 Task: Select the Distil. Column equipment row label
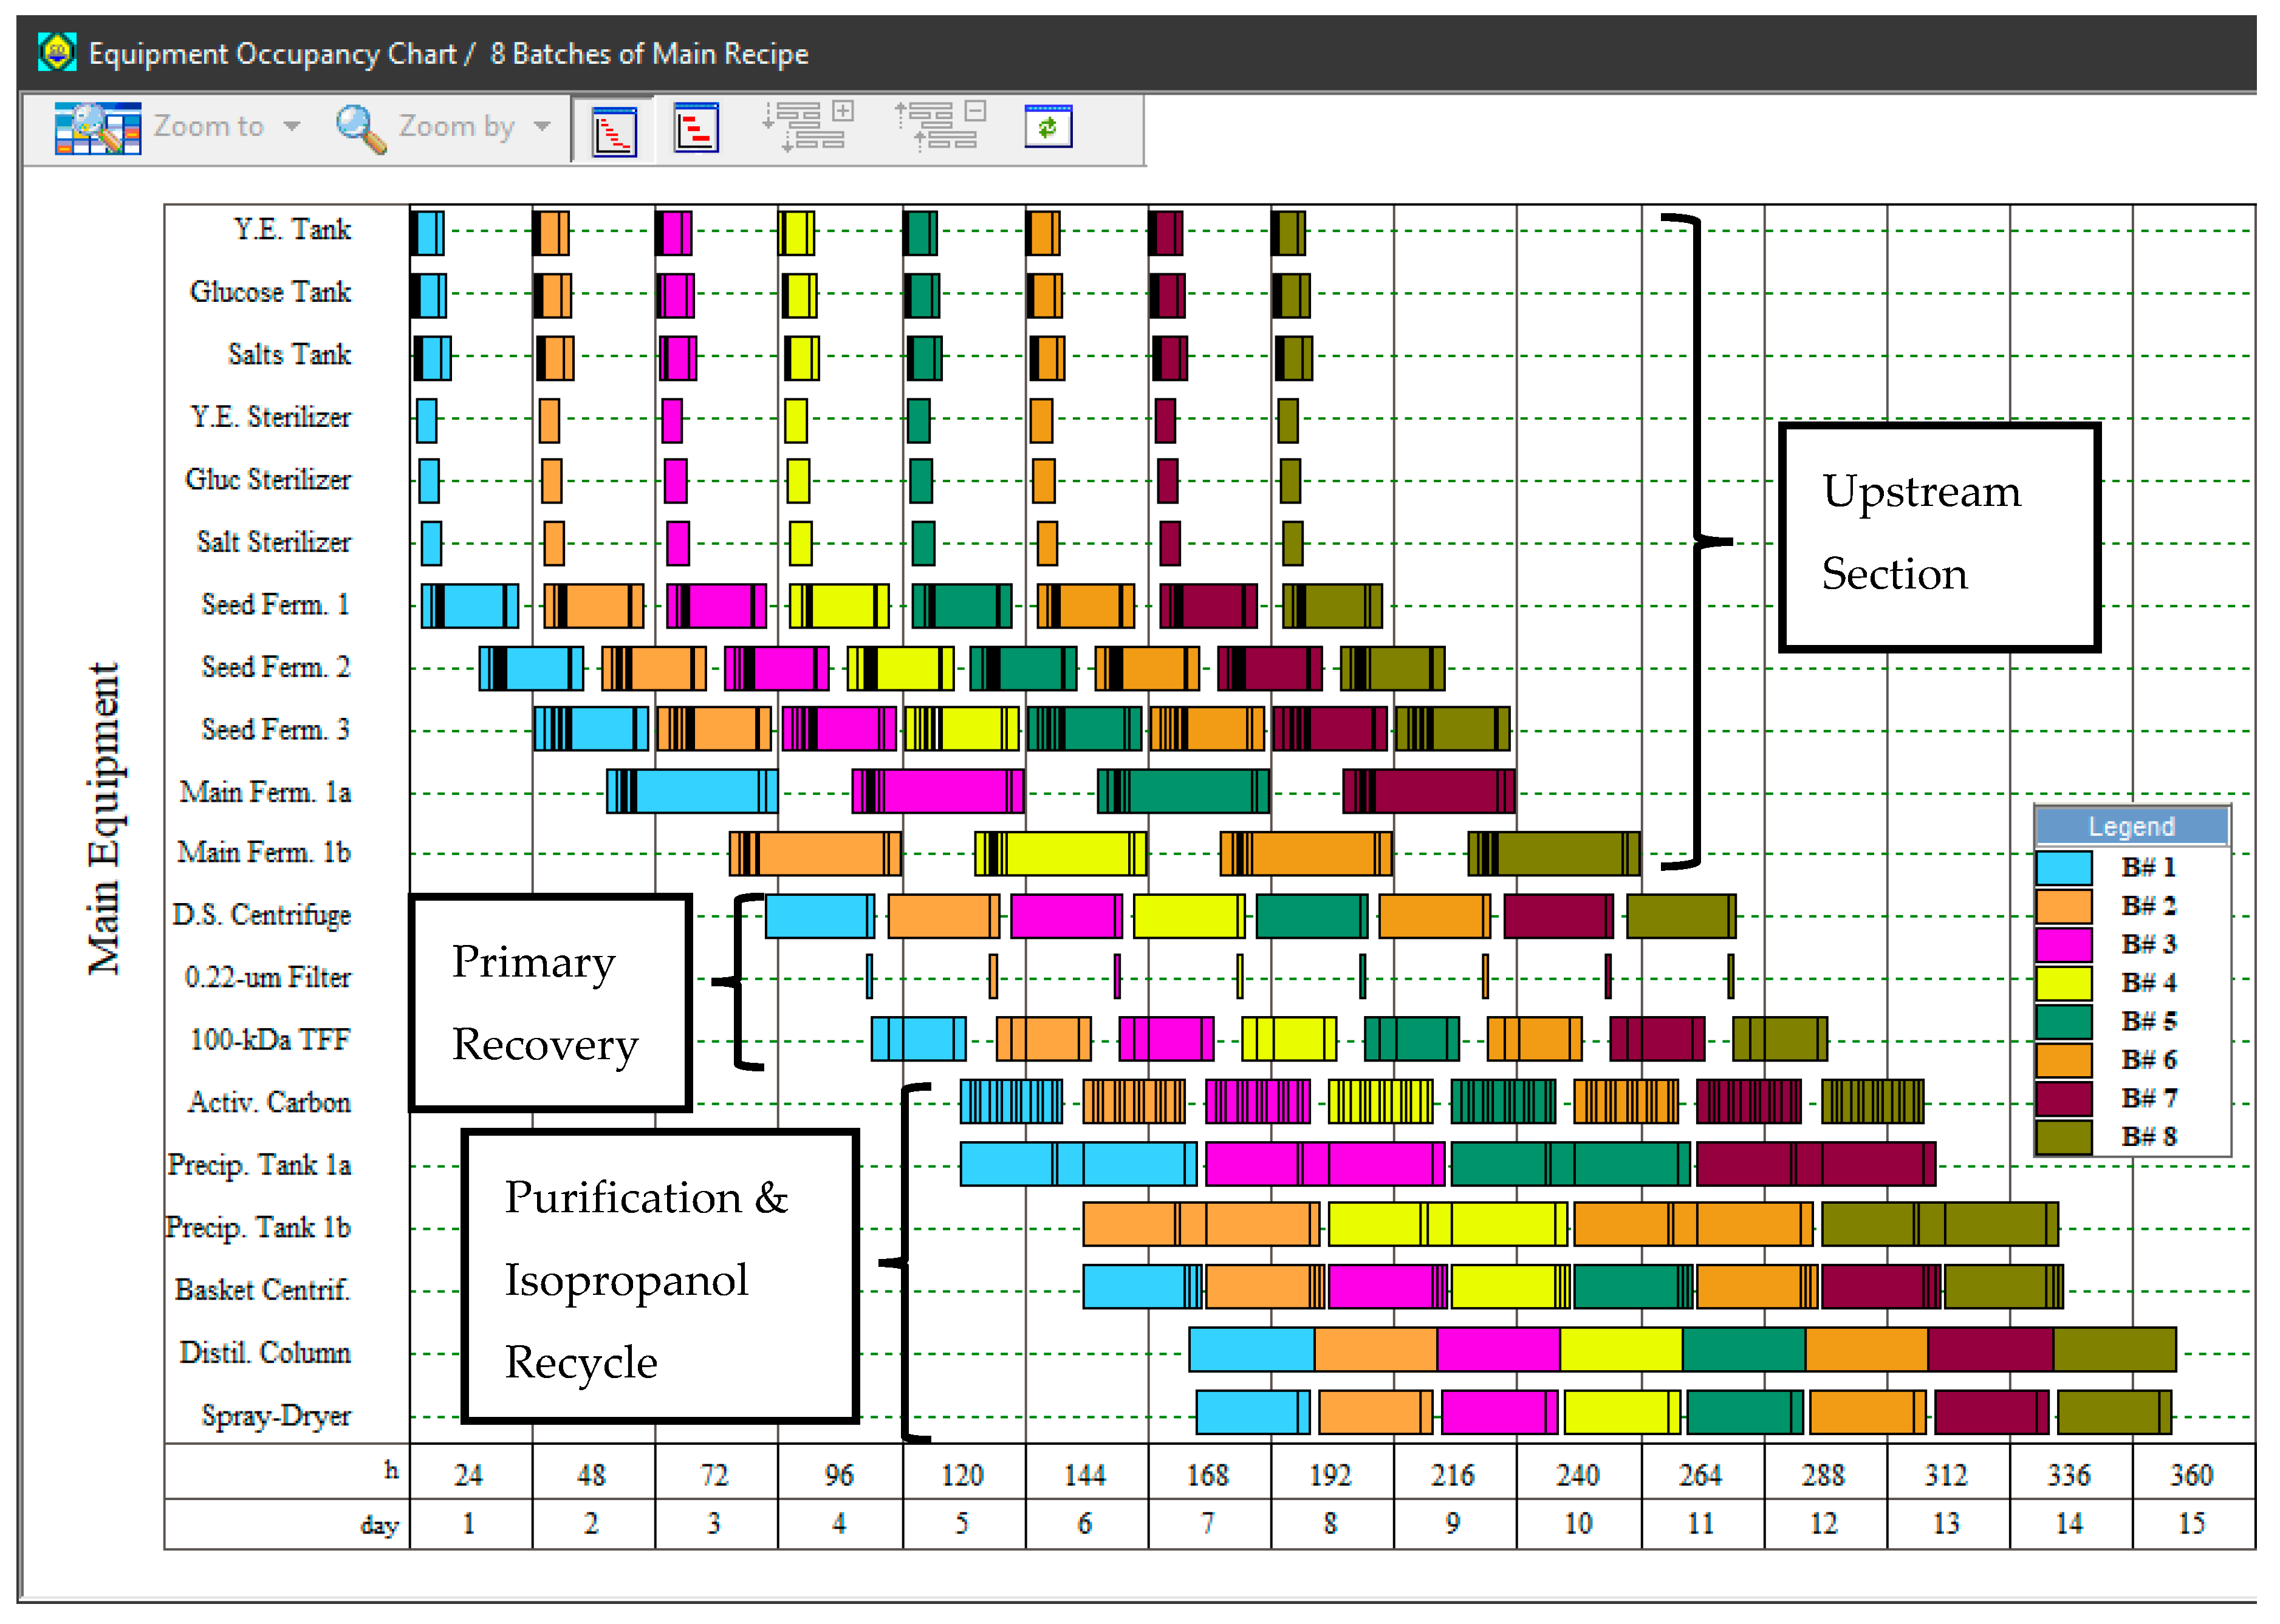[x=265, y=1353]
